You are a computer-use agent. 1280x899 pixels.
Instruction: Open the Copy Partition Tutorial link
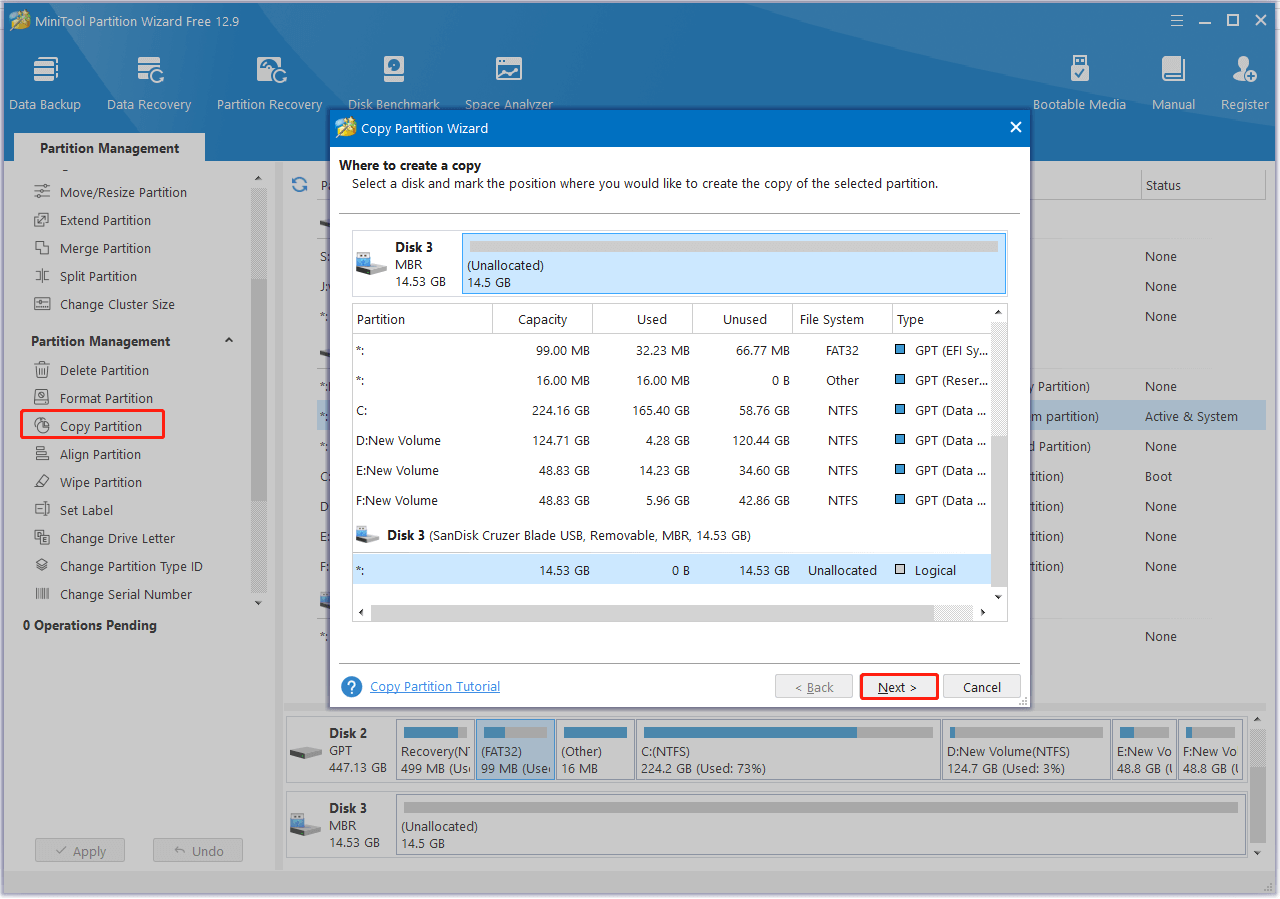tap(435, 687)
